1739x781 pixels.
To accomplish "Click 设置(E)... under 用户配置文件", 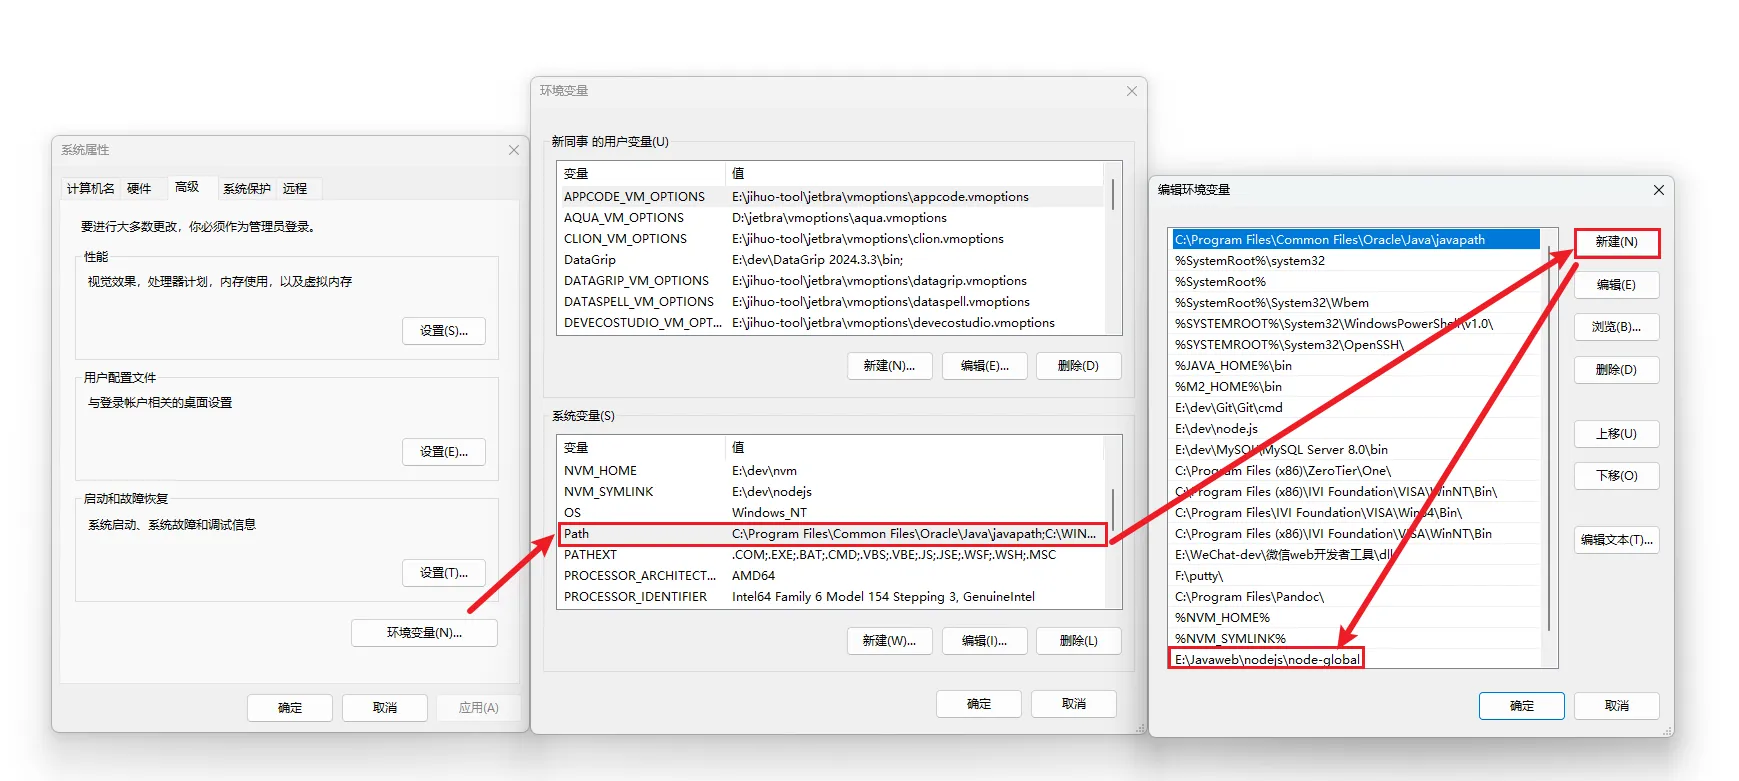I will 444,452.
